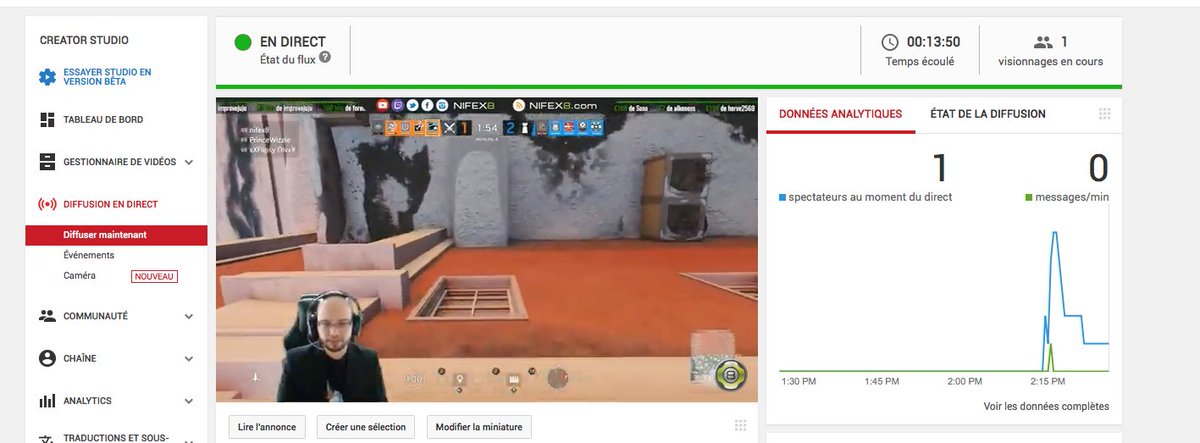
Task: Click the visionnages en cours label
Action: 1050,61
